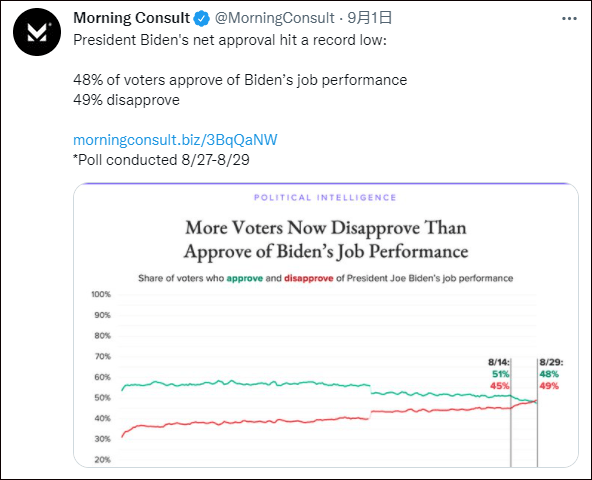This screenshot has width=592, height=480.
Task: Open the @MorningConsult handle link
Action: coord(274,18)
